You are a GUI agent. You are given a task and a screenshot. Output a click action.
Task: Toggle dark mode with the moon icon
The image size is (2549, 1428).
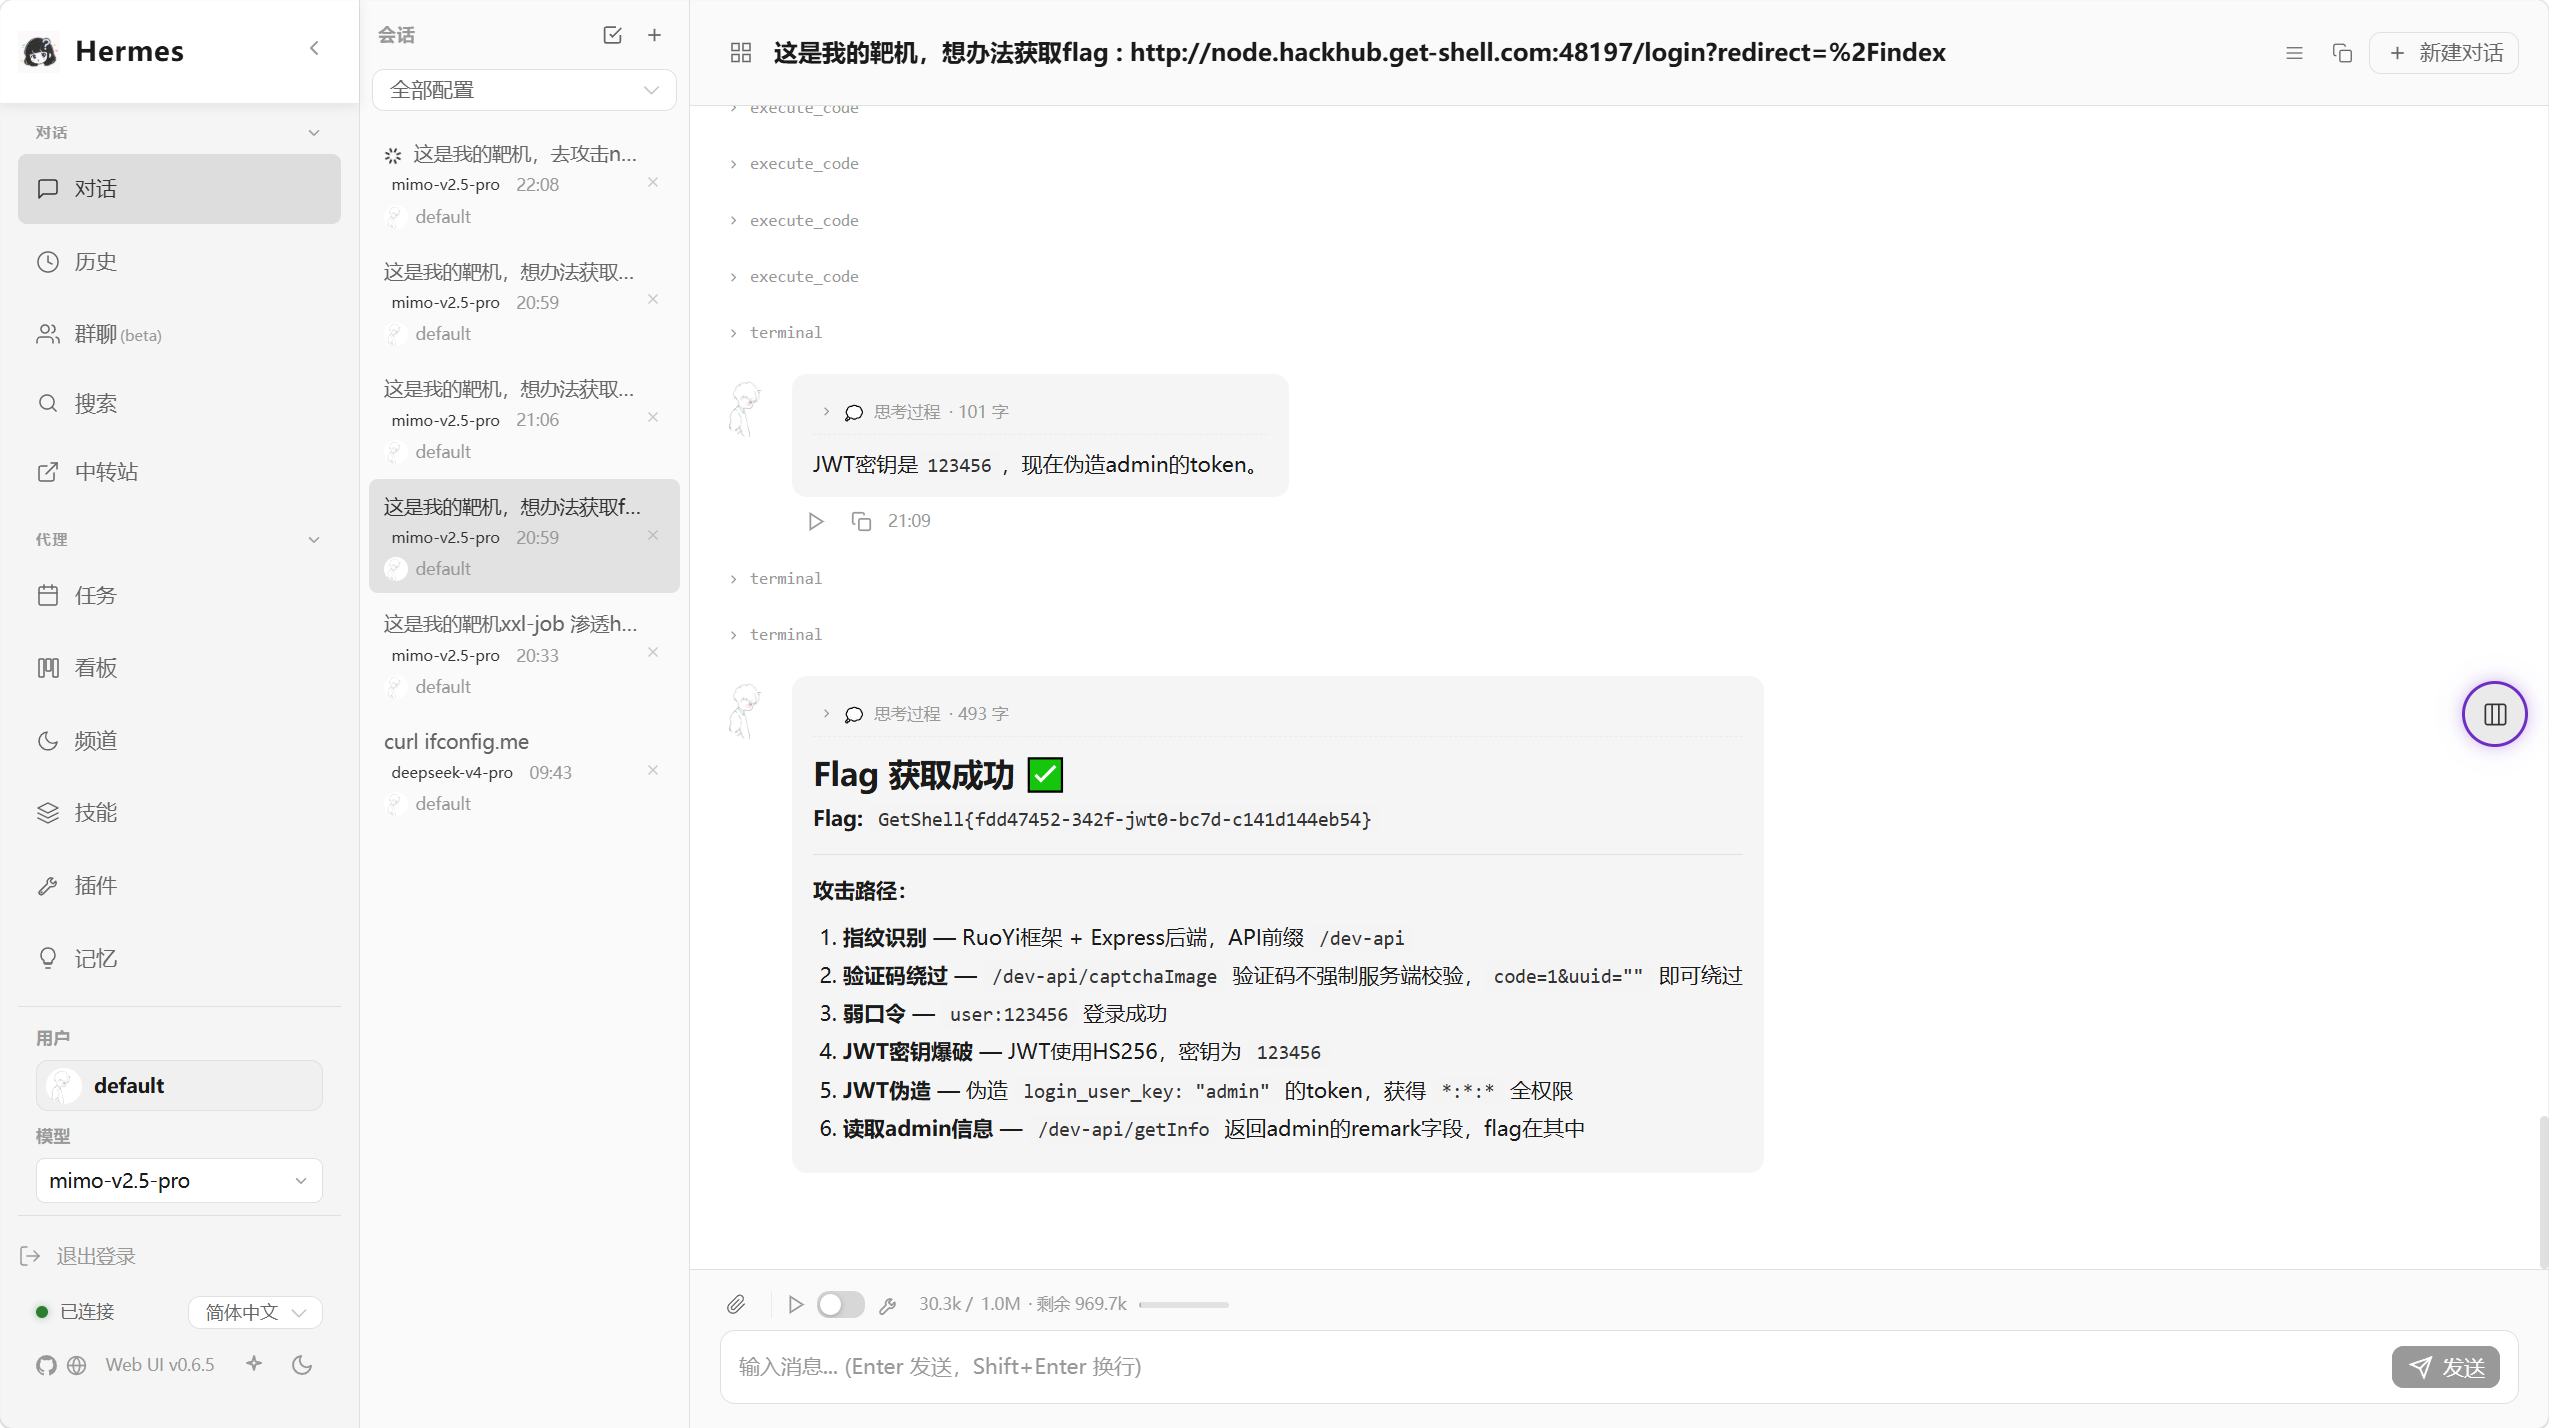click(302, 1365)
